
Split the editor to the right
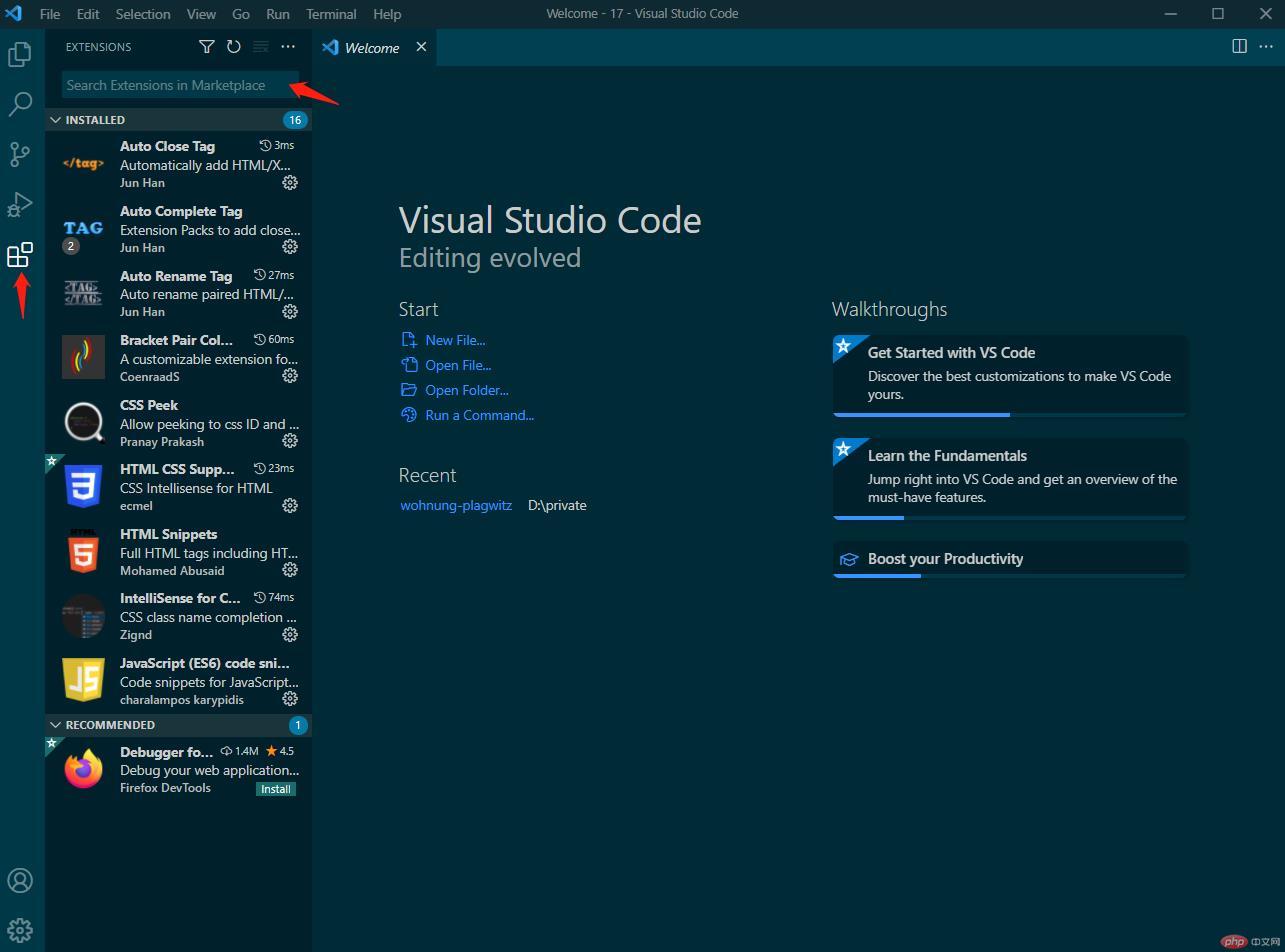click(1239, 46)
